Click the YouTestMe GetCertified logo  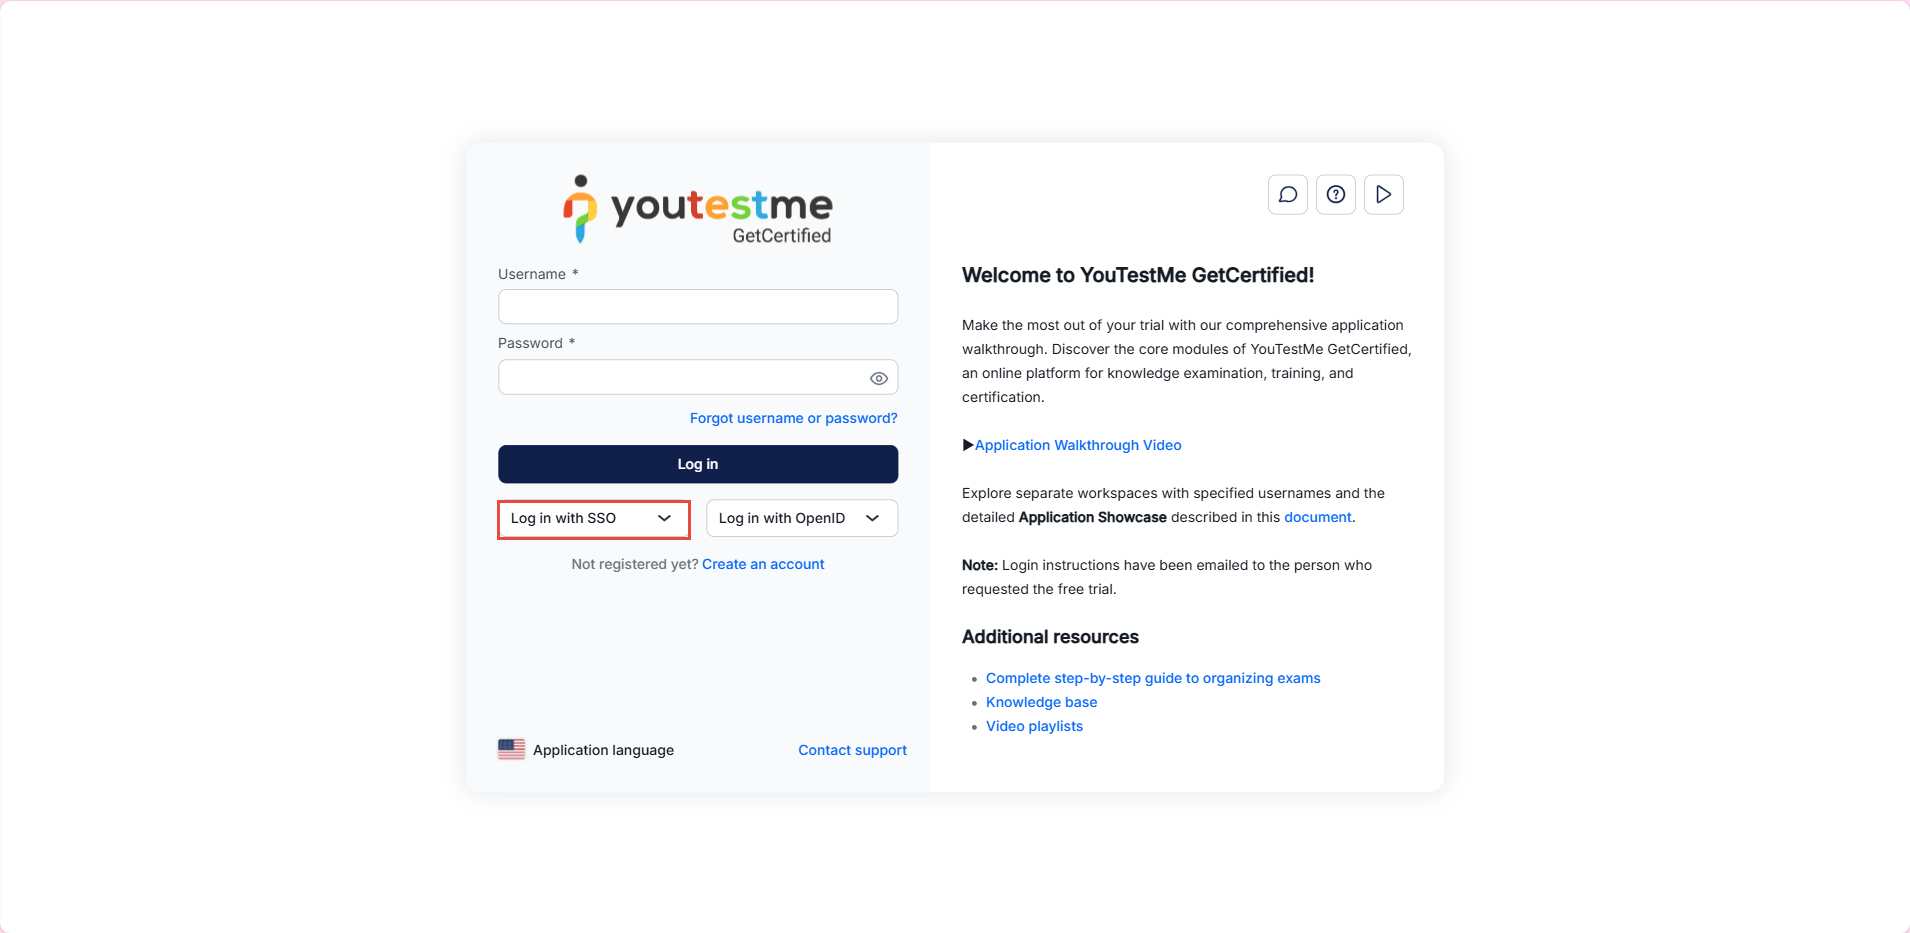click(x=698, y=210)
